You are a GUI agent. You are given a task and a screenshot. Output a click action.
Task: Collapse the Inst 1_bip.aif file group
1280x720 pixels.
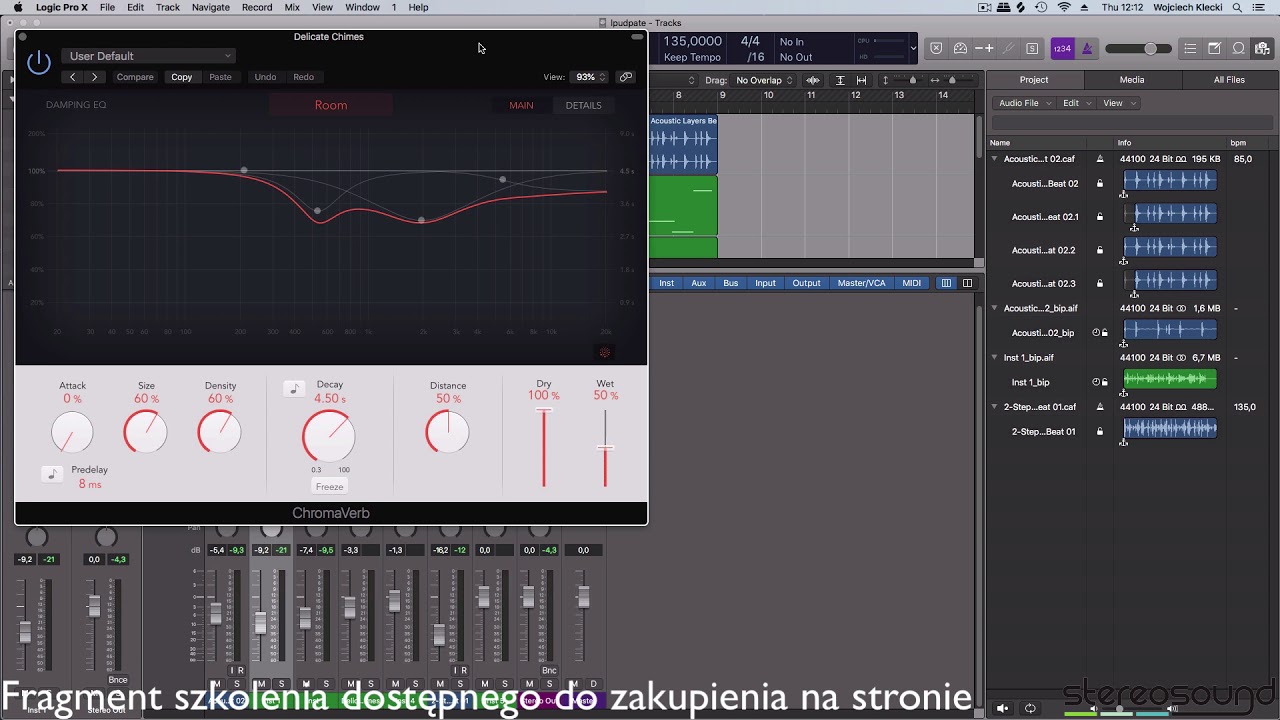pyautogui.click(x=994, y=357)
